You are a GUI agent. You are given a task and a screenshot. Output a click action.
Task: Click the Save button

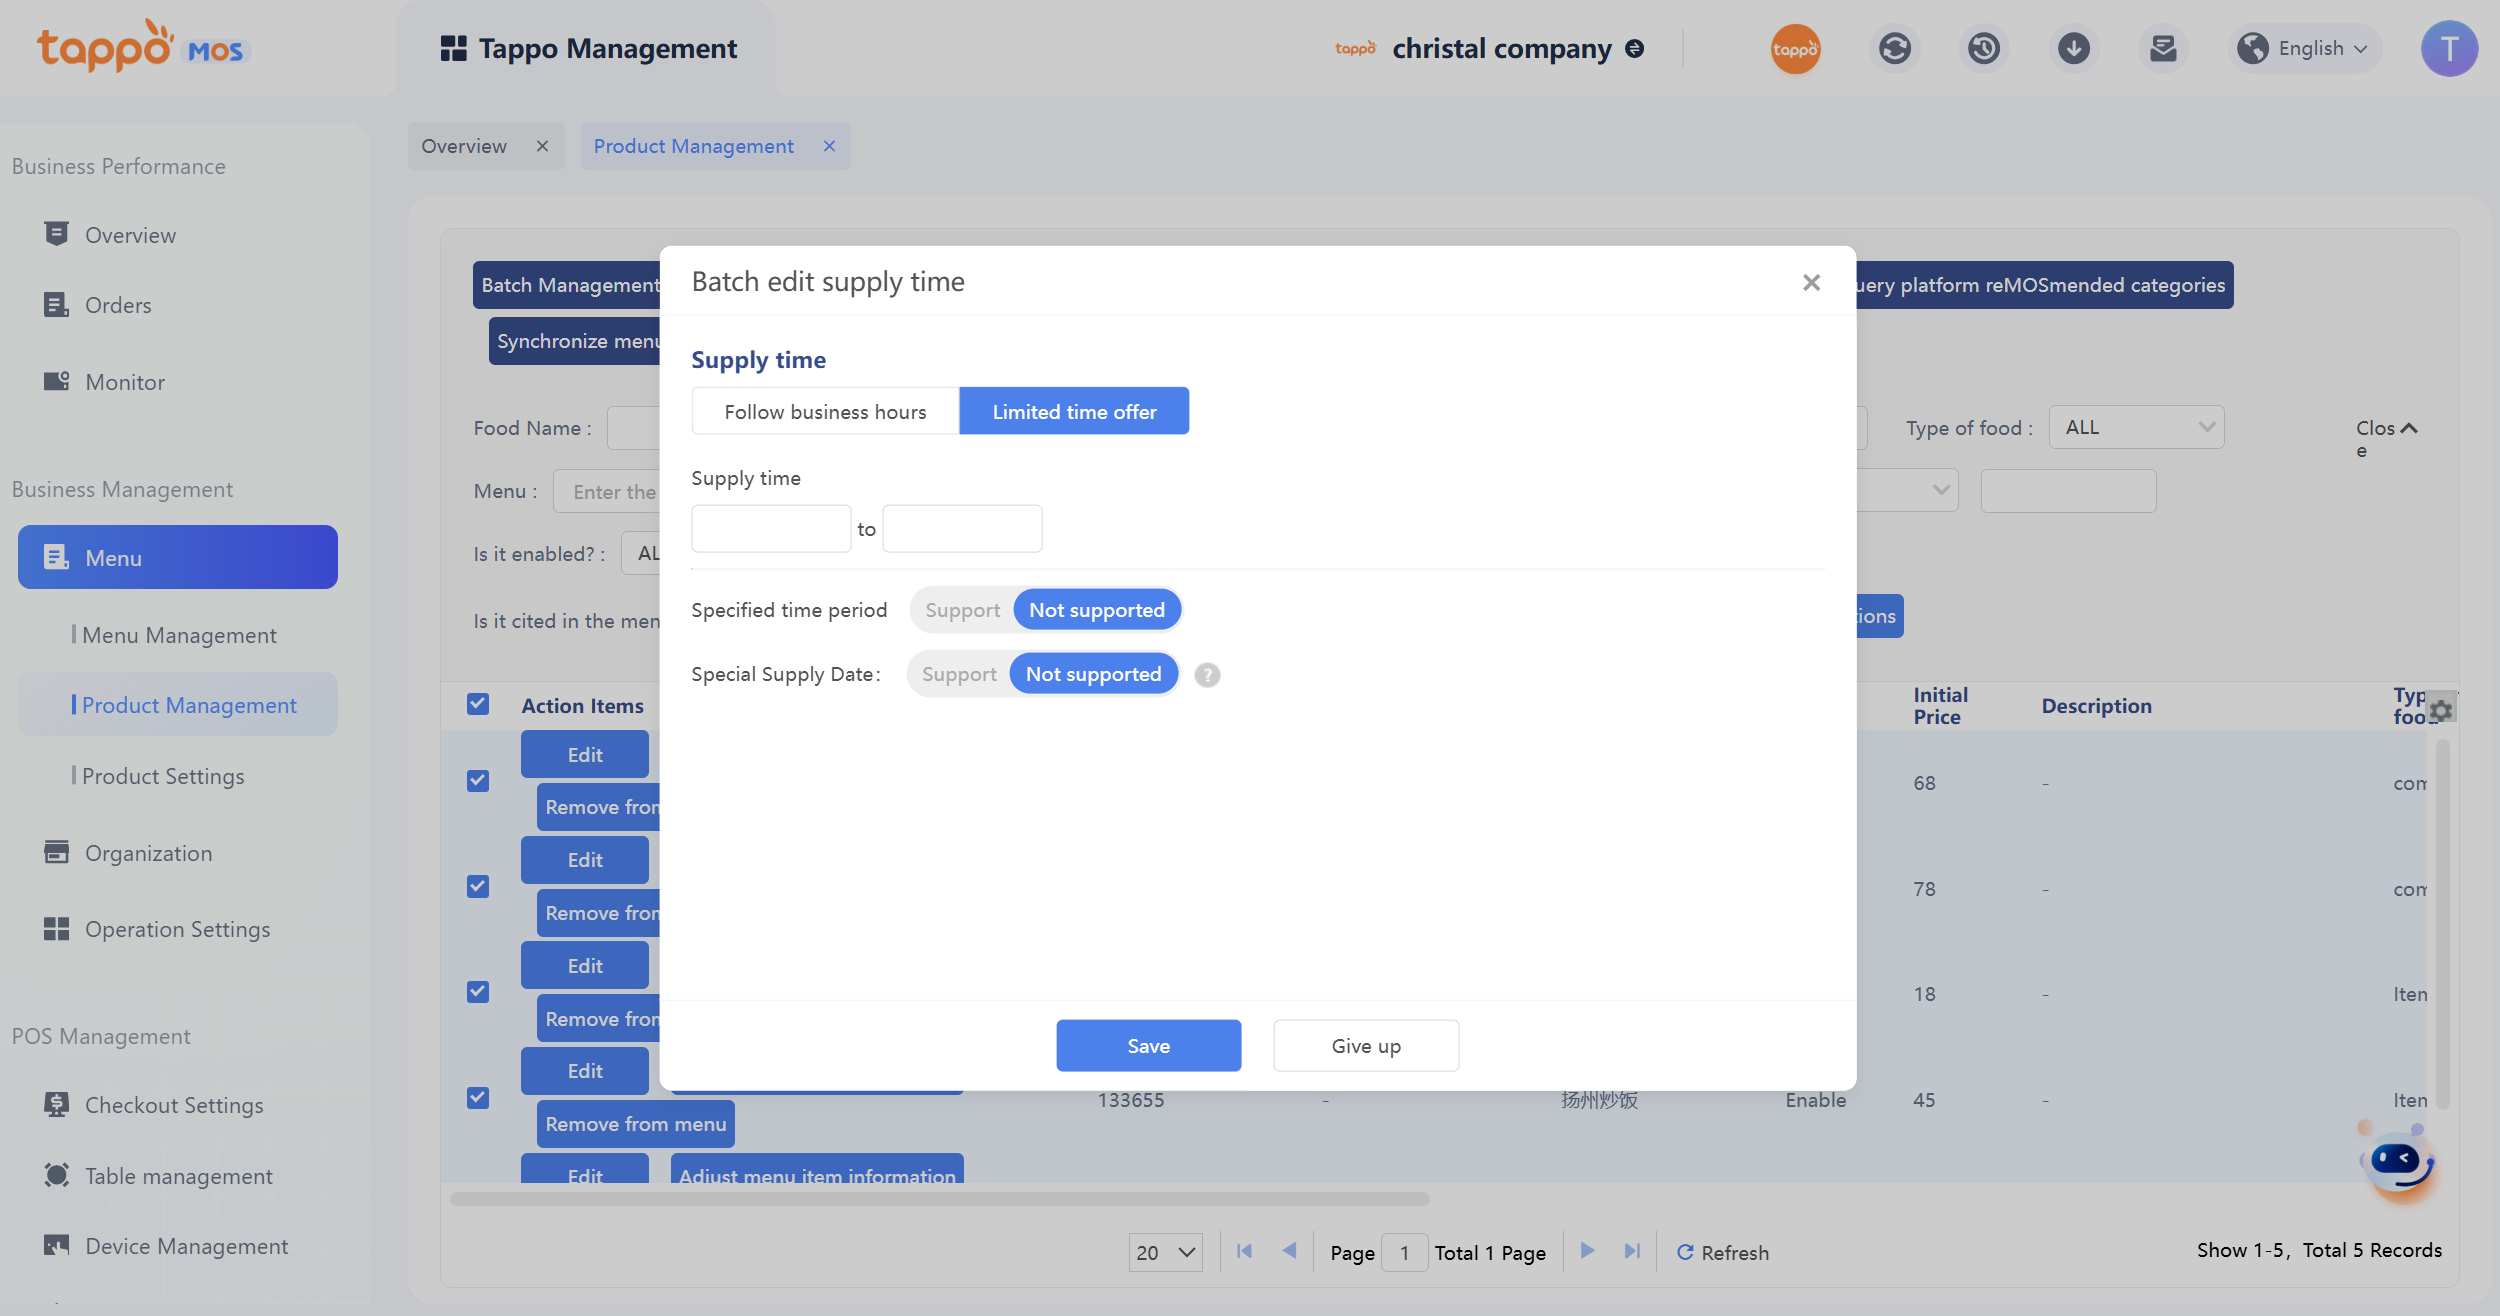coord(1148,1046)
